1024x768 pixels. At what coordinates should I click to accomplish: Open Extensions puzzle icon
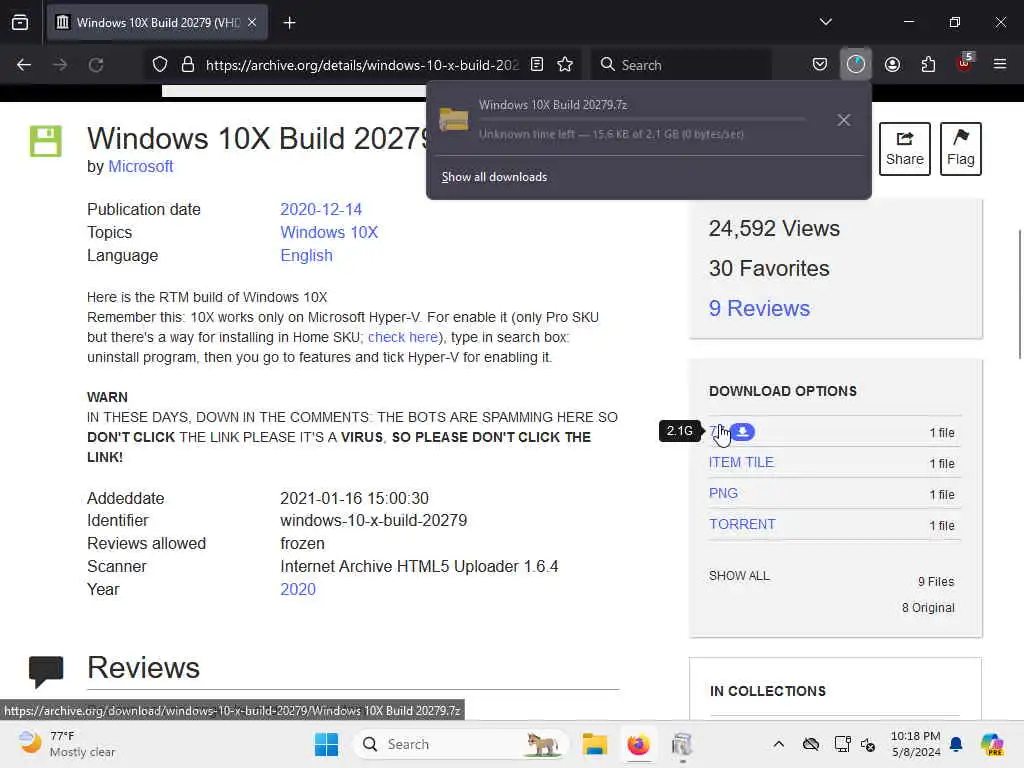click(x=928, y=65)
